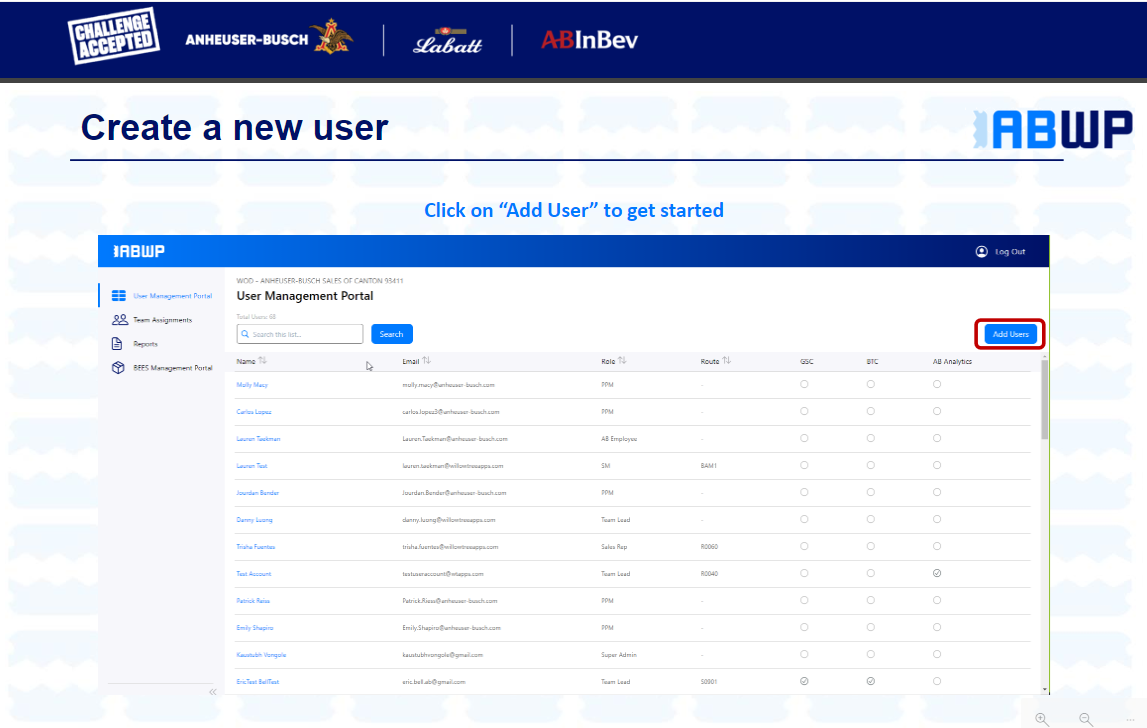Viewport: 1147px width, 728px height.
Task: Toggle BTC for Carlos Lopez
Action: click(870, 411)
